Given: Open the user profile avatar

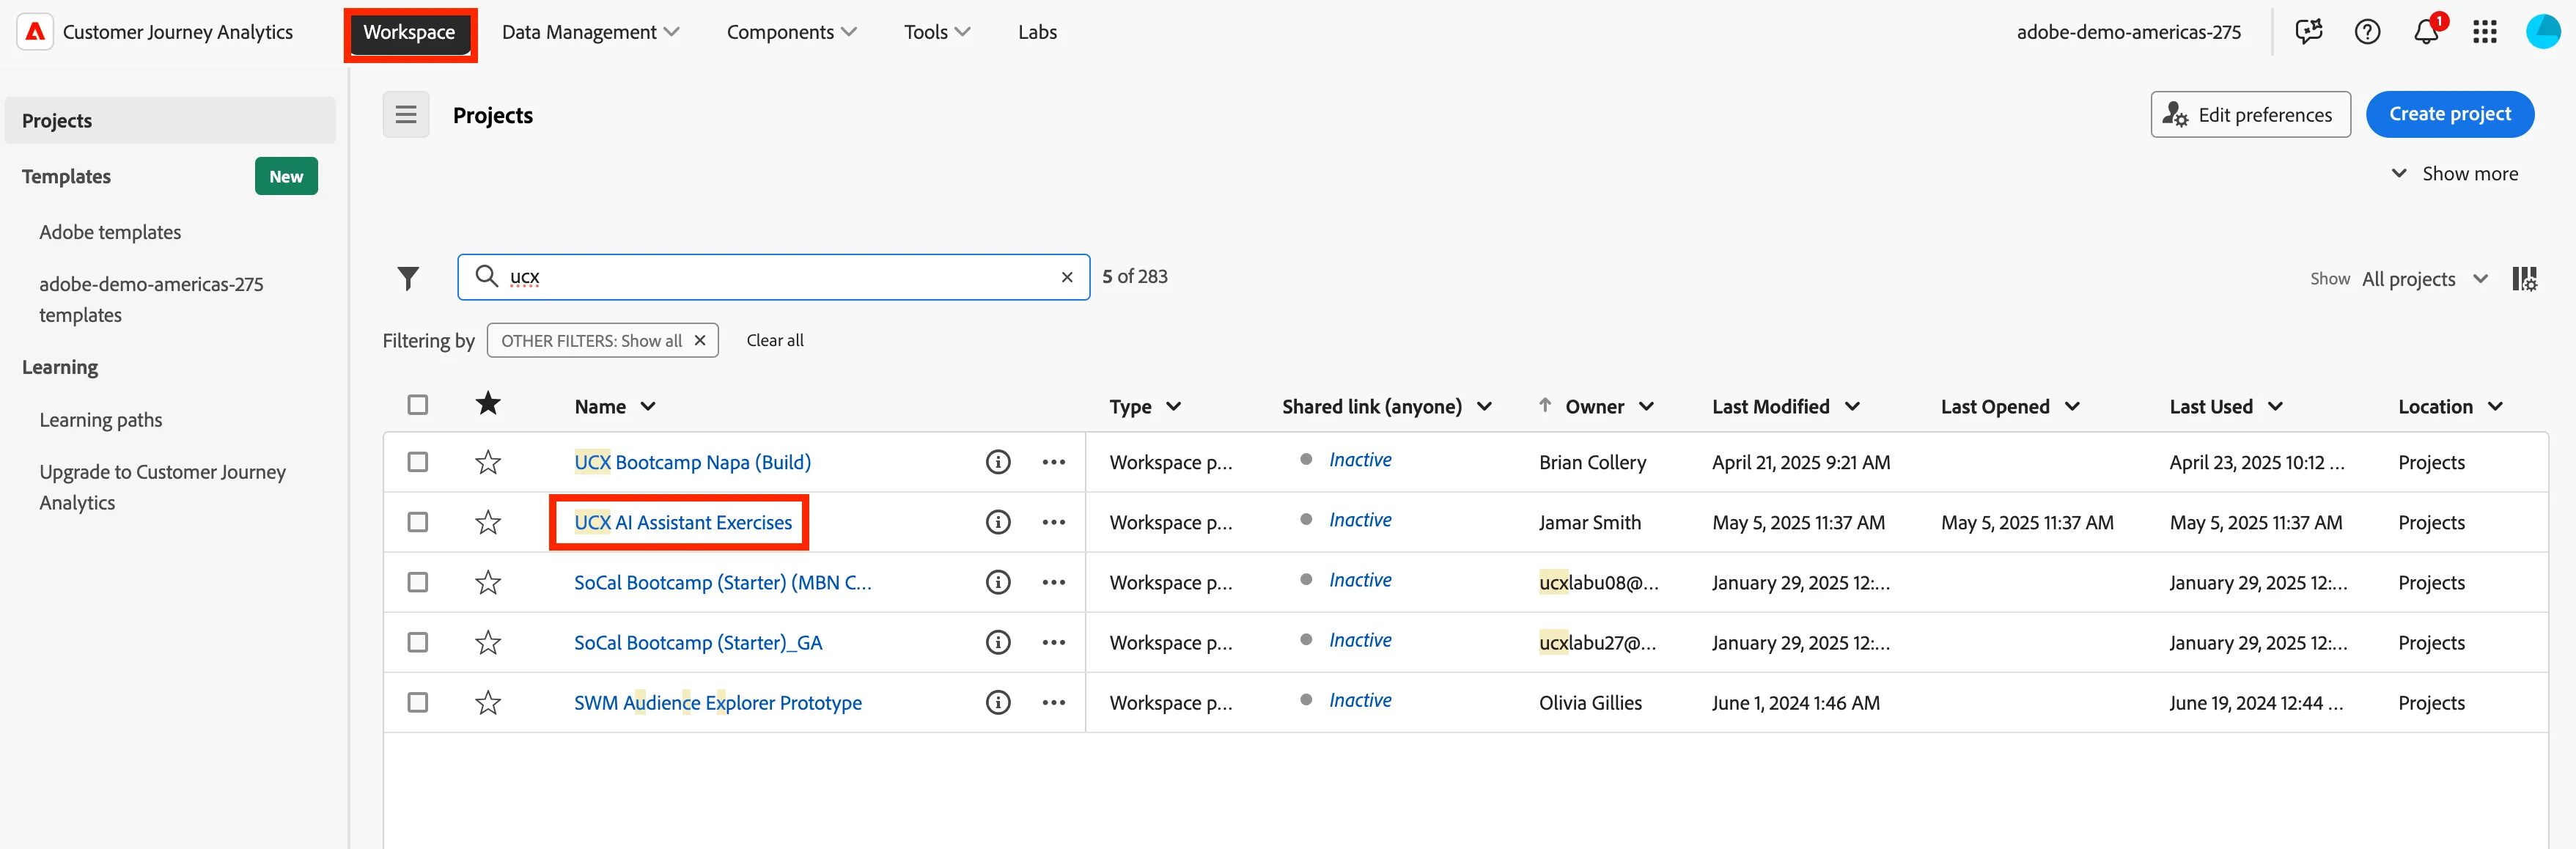Looking at the screenshot, I should (2543, 32).
